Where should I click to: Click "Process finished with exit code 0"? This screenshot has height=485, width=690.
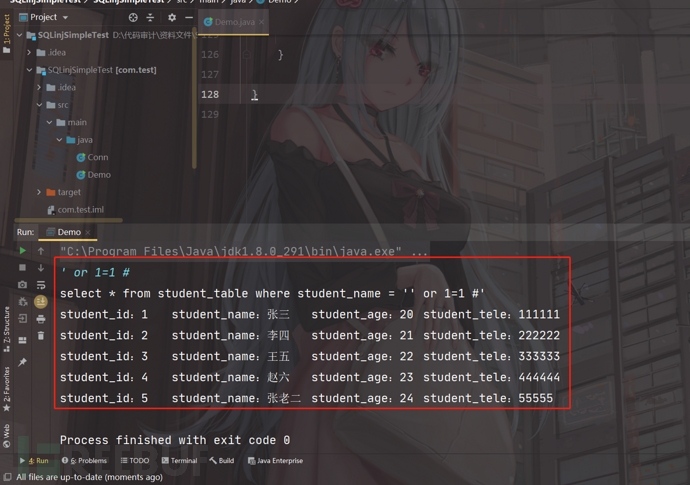[x=175, y=440]
